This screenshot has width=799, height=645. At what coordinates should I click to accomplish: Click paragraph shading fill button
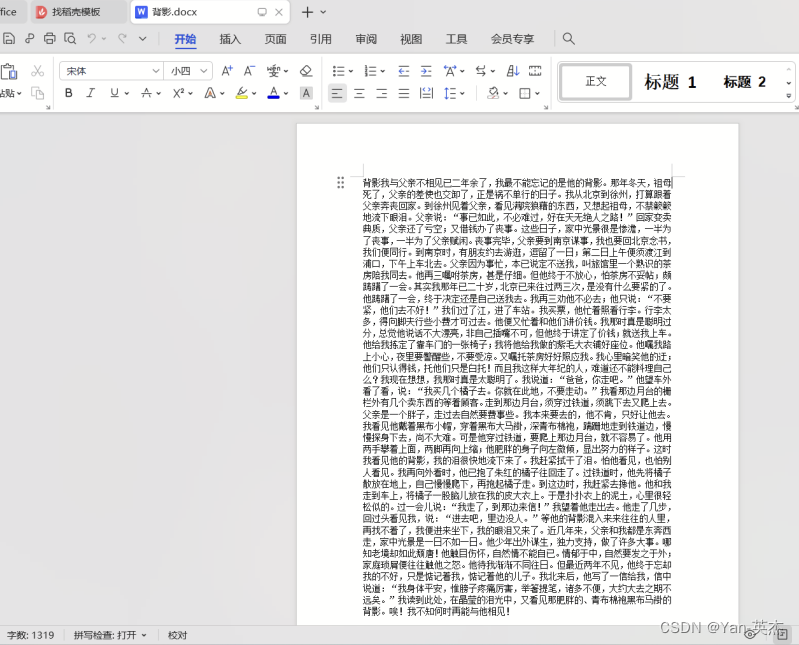click(493, 93)
